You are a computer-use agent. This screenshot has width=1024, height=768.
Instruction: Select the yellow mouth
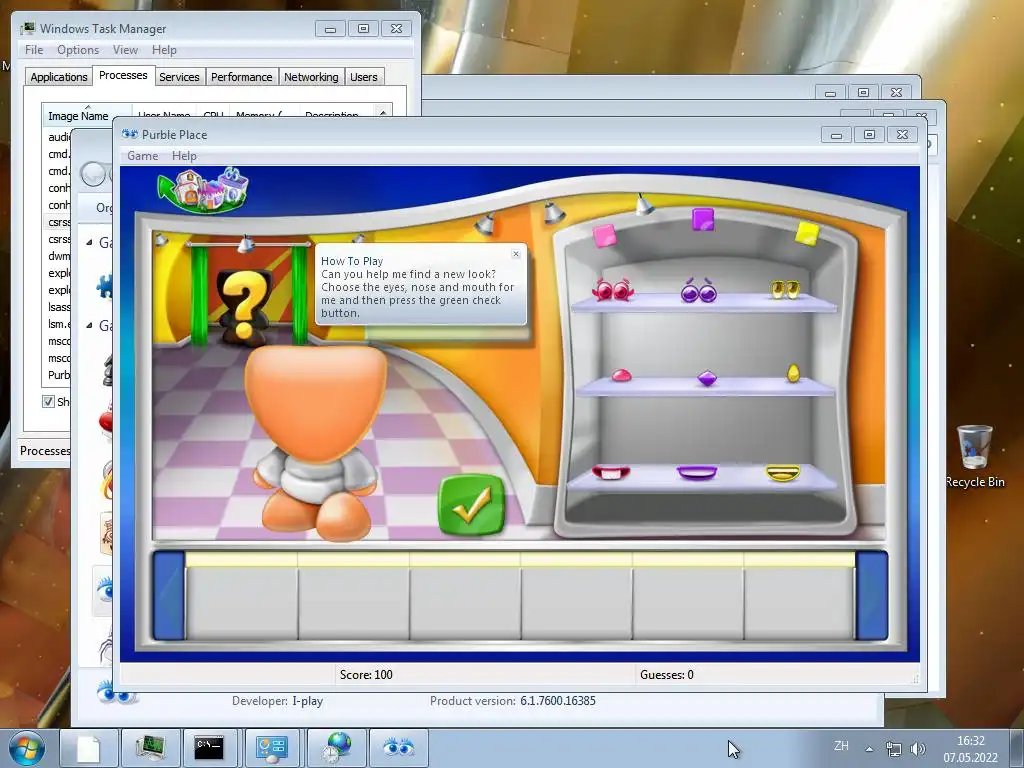[x=782, y=473]
